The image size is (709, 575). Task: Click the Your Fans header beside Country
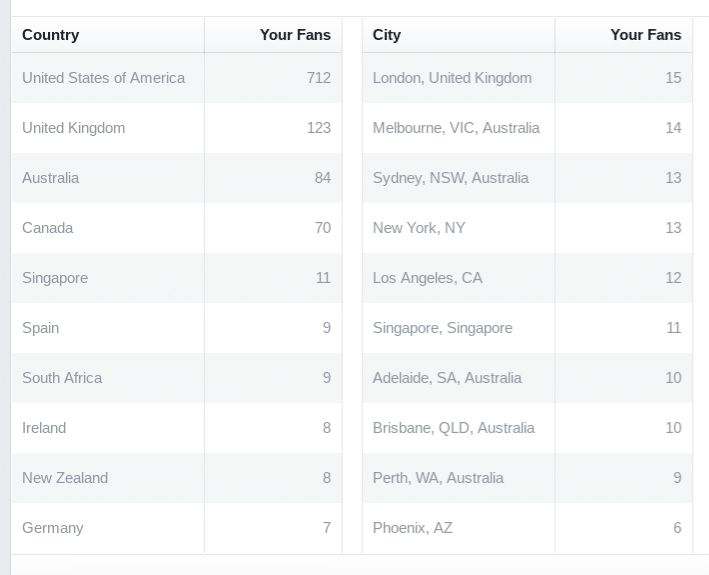point(295,35)
